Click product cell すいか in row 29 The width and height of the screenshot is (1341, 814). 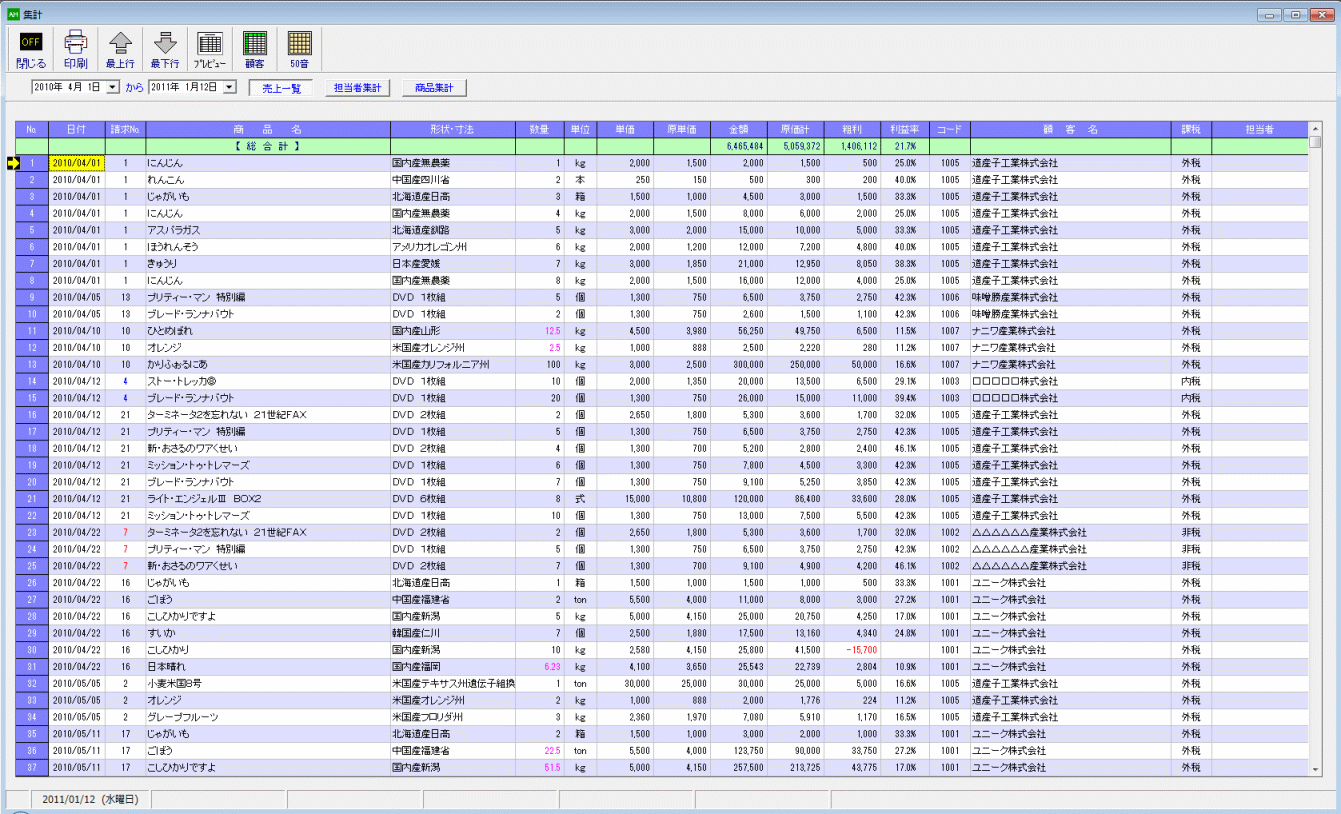click(x=267, y=633)
